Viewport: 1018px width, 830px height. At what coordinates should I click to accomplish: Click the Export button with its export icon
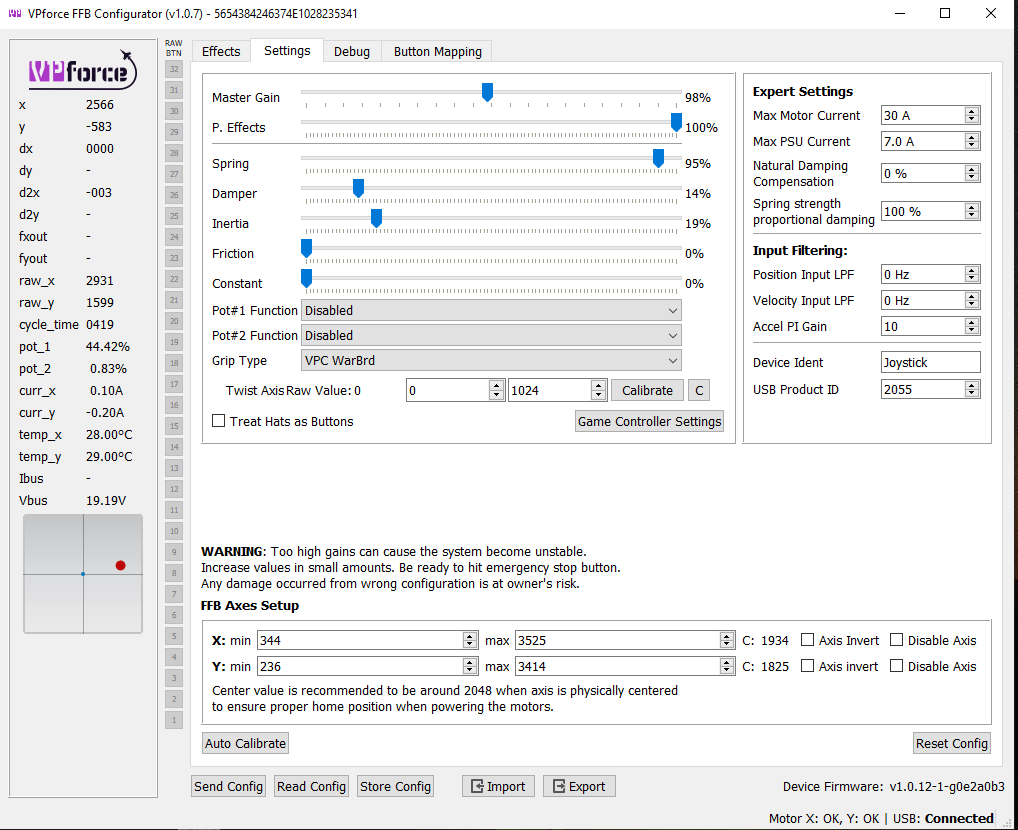(x=579, y=786)
